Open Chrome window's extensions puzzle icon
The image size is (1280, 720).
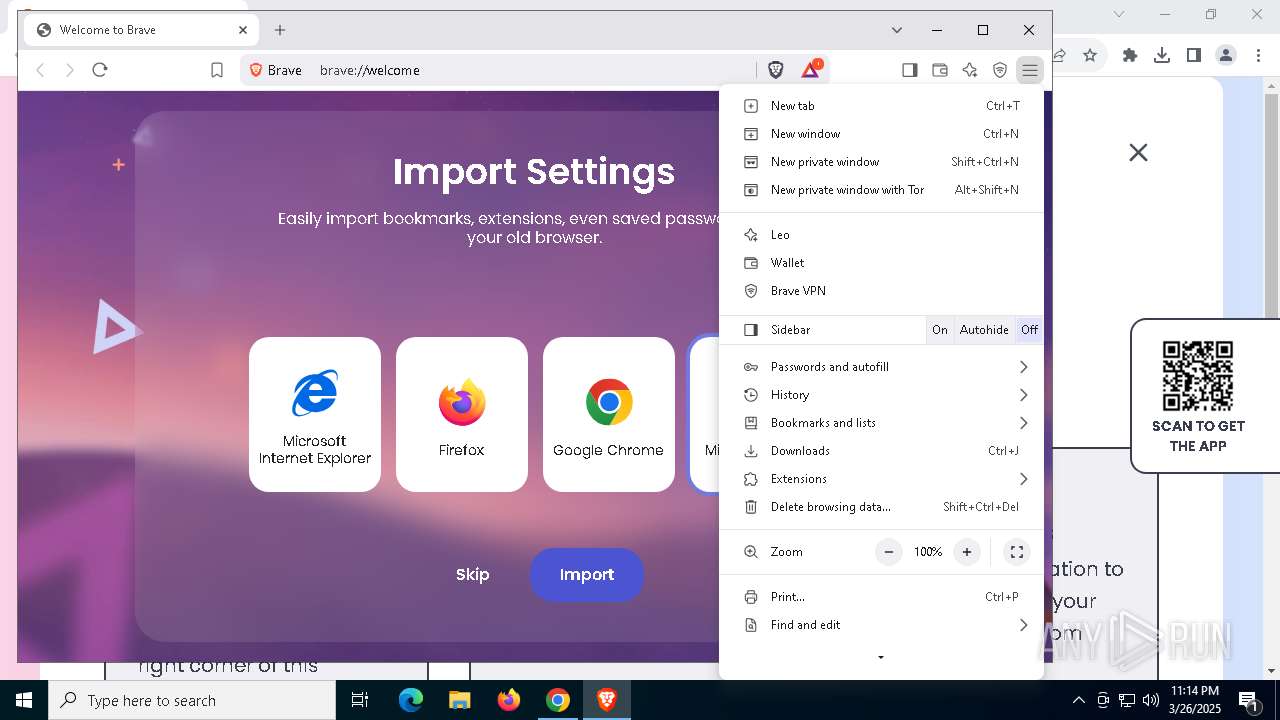(1130, 55)
